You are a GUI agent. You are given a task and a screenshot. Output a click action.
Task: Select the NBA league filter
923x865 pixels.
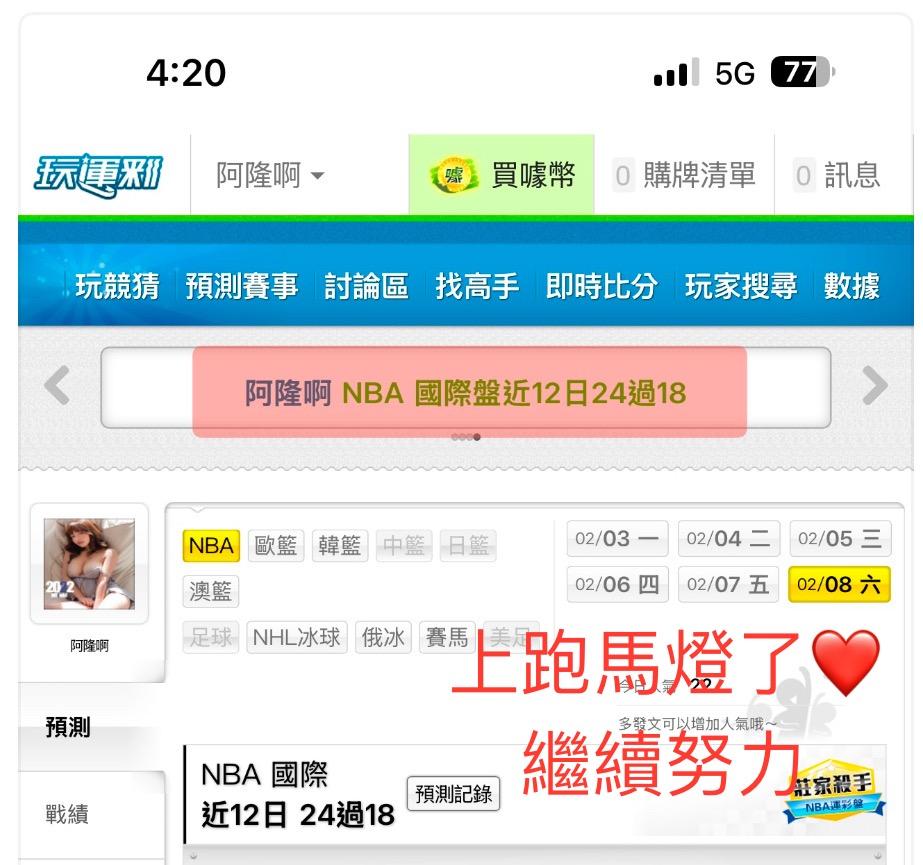click(x=211, y=545)
